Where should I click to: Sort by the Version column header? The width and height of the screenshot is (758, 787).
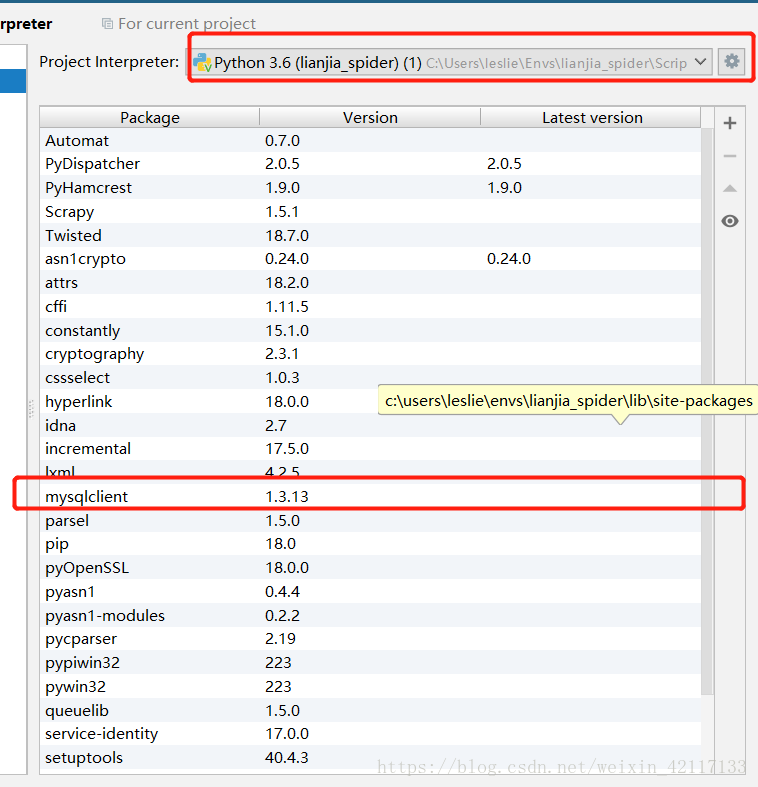[370, 117]
